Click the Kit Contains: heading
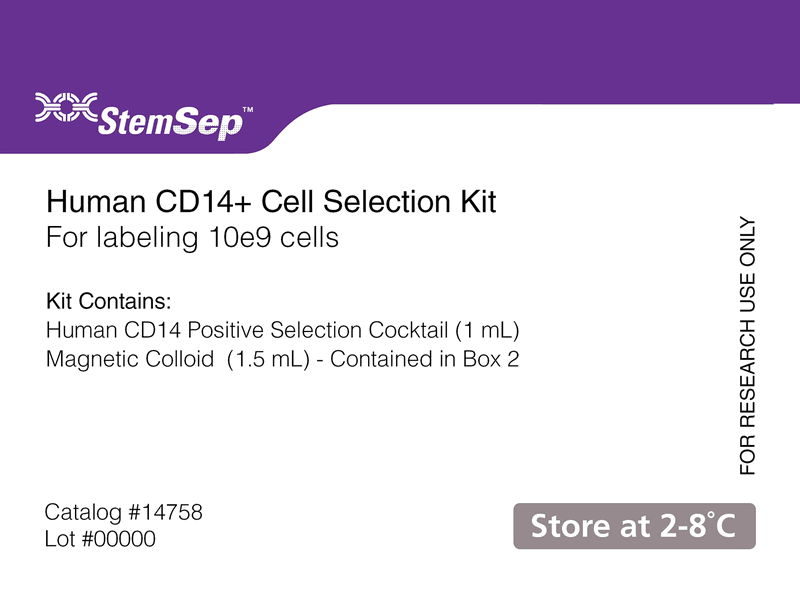800x615 pixels. (x=109, y=301)
